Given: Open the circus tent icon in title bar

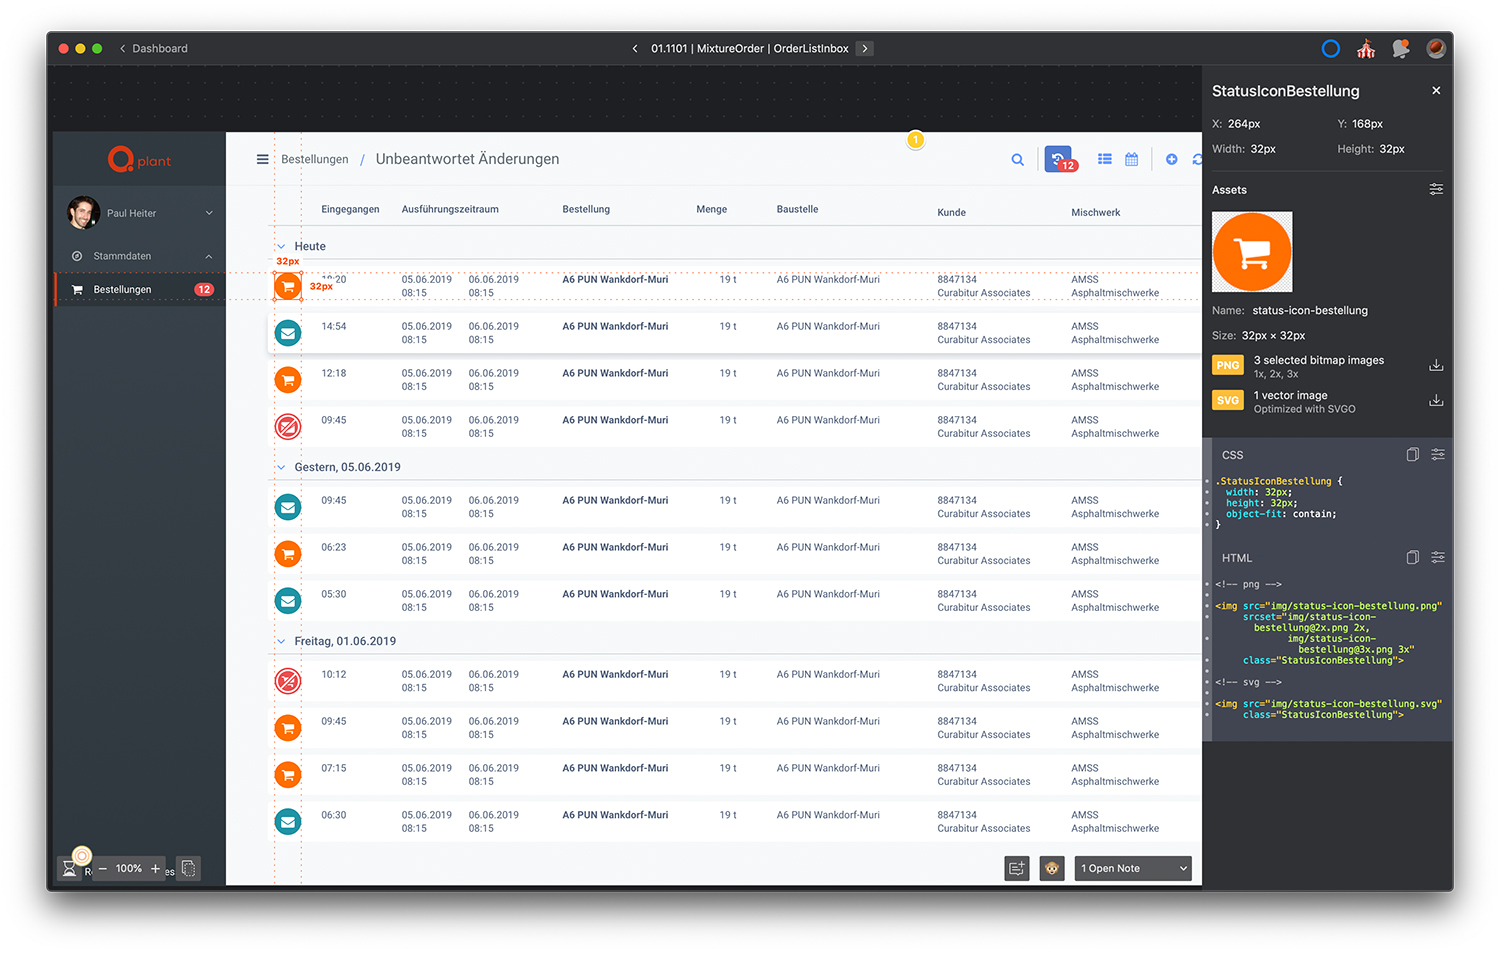Looking at the screenshot, I should pos(1366,48).
